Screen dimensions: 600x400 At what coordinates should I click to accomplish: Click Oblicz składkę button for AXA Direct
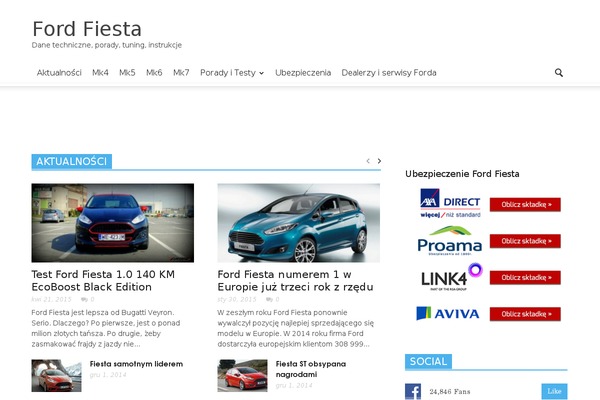click(525, 204)
